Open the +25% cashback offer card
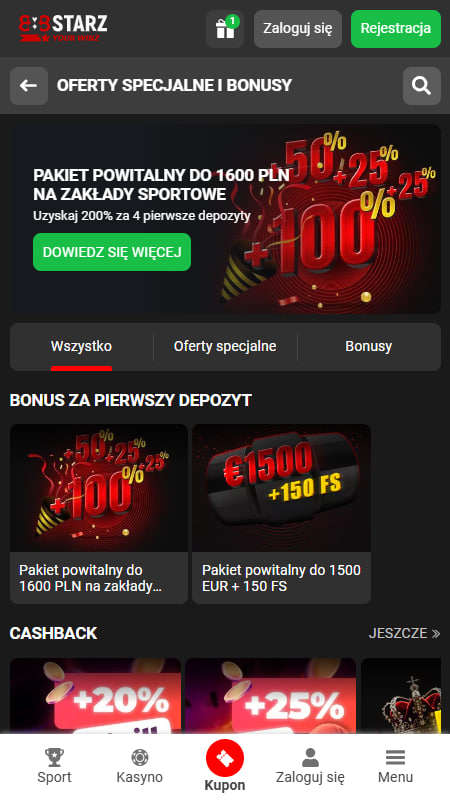 [x=270, y=695]
